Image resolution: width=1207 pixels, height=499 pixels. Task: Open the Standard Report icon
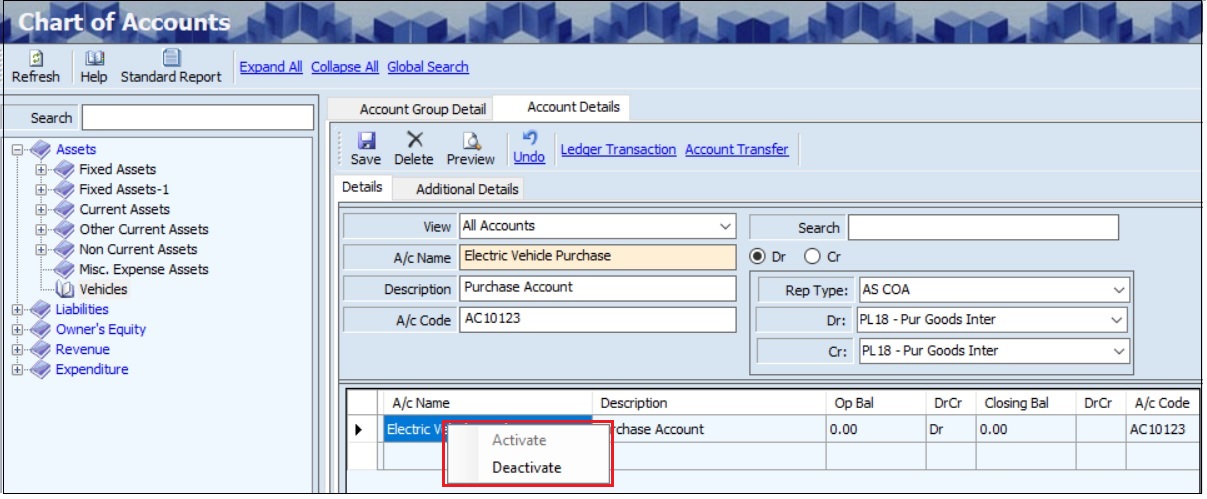click(171, 58)
